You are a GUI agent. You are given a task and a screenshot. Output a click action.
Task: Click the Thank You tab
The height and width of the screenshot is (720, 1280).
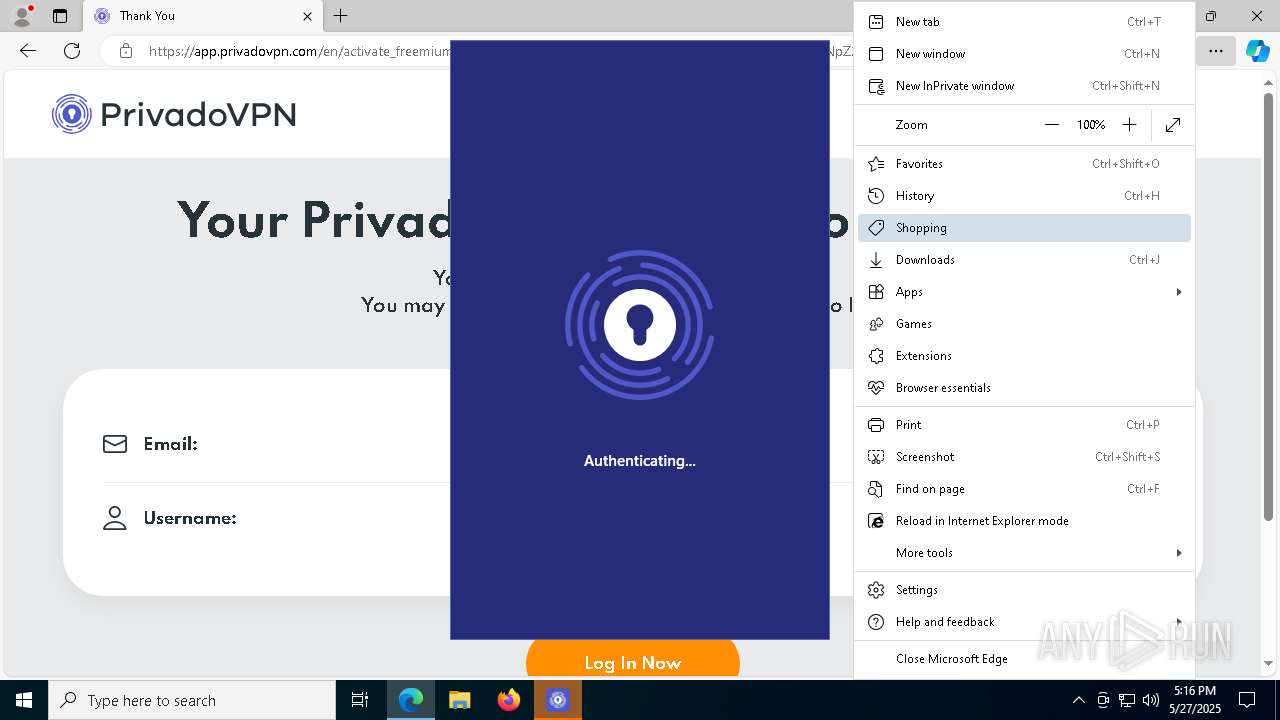click(203, 16)
